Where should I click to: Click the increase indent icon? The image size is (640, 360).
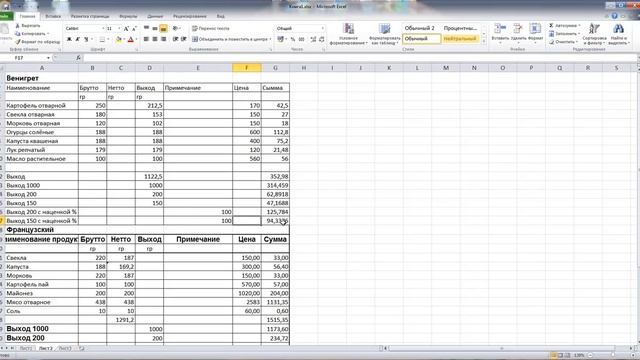tap(184, 39)
